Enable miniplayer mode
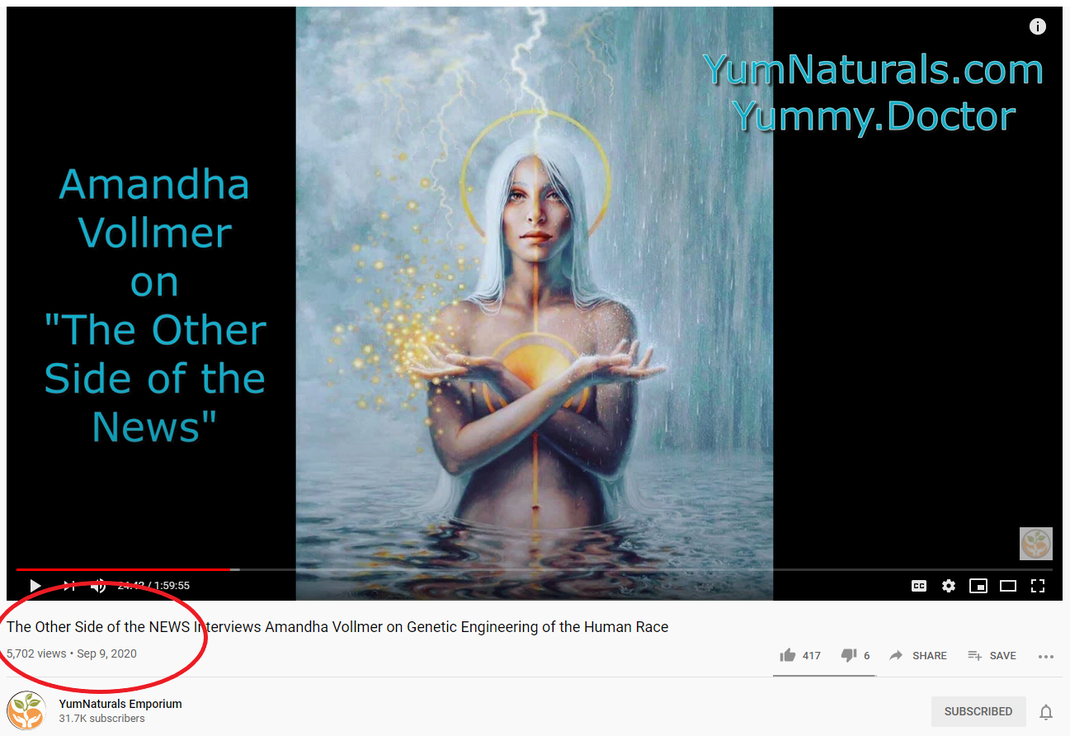This screenshot has height=736, width=1070. coord(979,586)
